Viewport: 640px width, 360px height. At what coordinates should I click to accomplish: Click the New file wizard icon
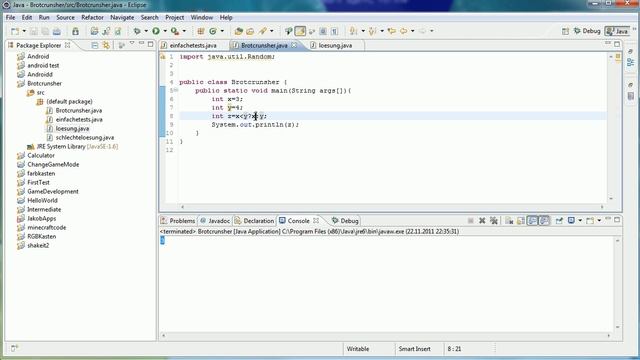pos(15,31)
